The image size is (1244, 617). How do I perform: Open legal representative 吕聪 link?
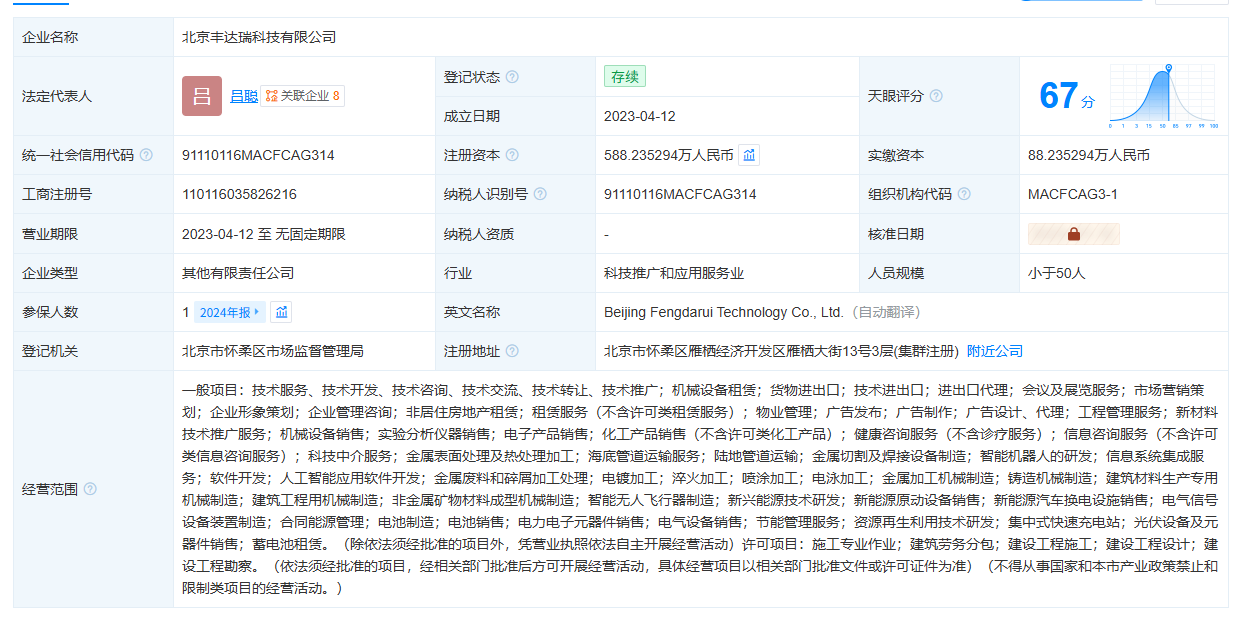coord(244,96)
